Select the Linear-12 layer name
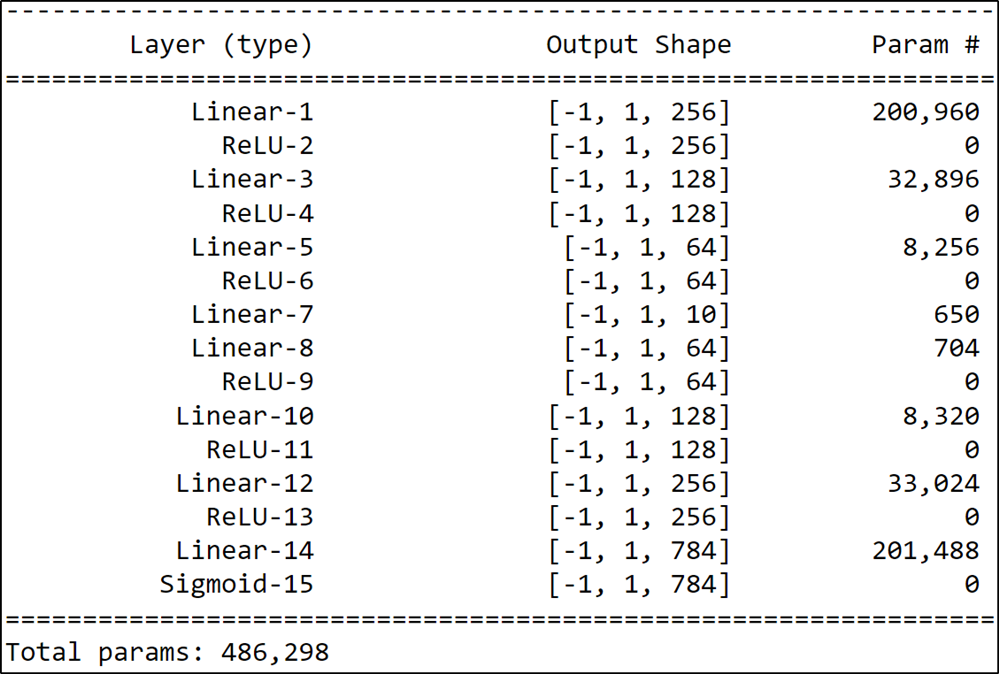999x674 pixels. click(245, 484)
